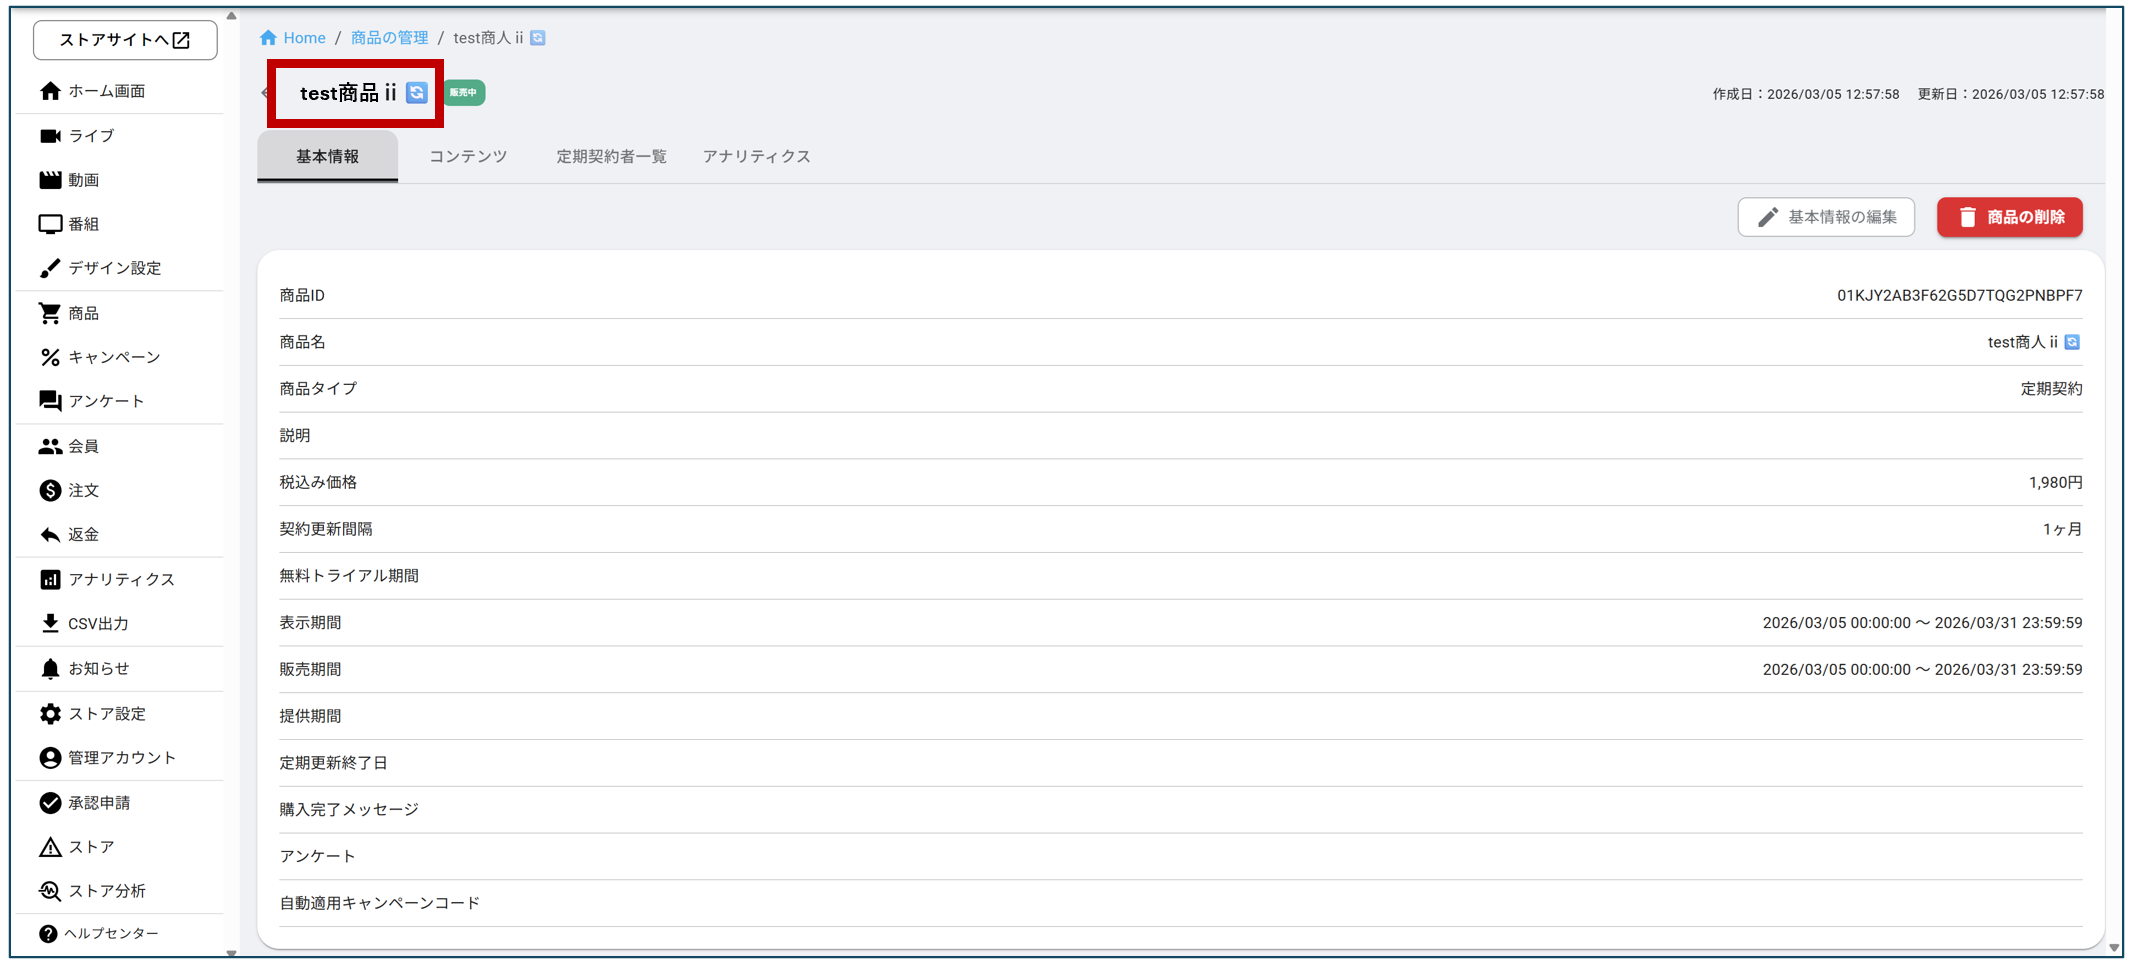The image size is (2137, 969).
Task: Click the Home icon in the breadcrumb
Action: coord(268,38)
